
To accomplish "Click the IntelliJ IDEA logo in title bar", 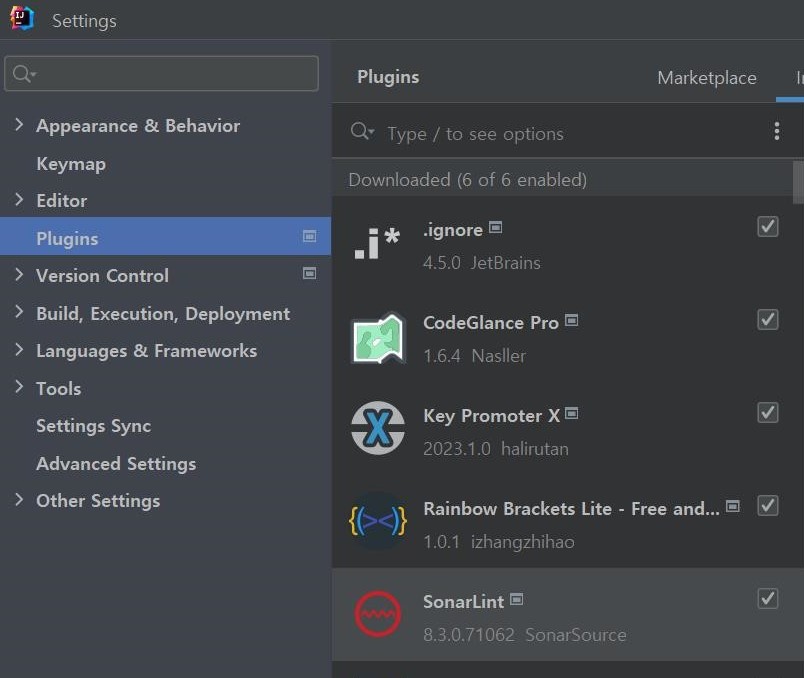I will tap(22, 19).
